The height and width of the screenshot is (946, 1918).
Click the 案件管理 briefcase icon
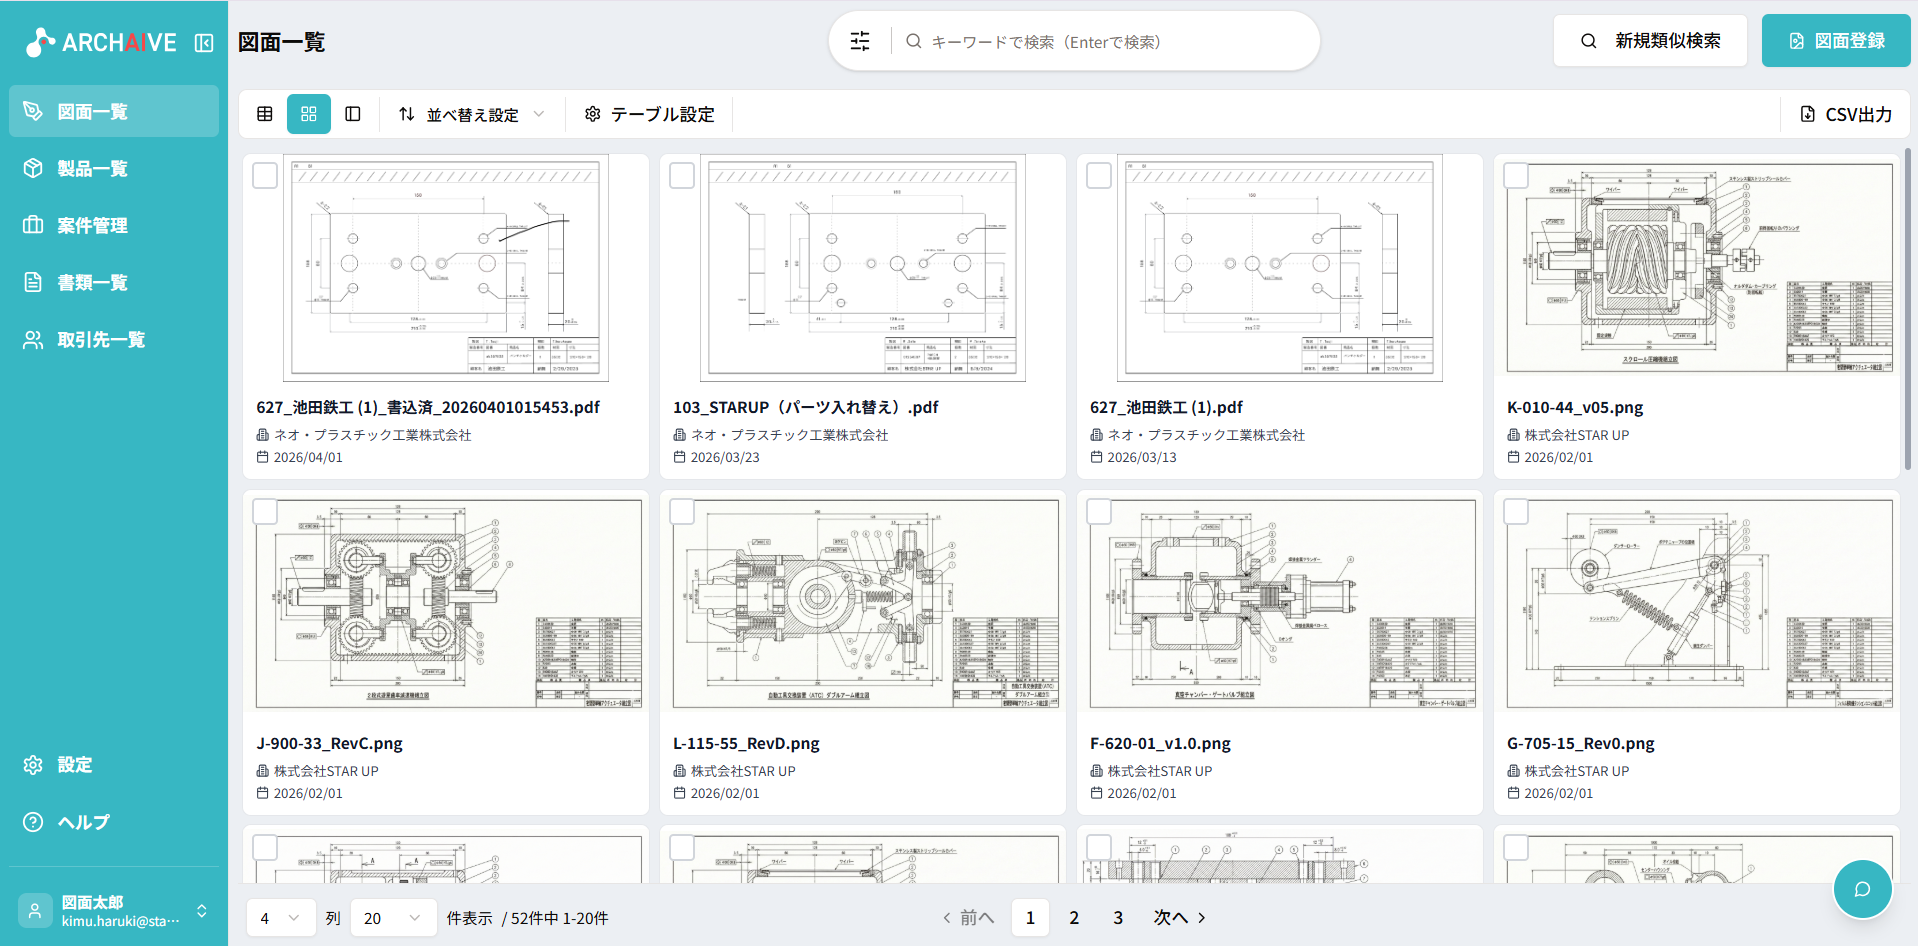[33, 225]
